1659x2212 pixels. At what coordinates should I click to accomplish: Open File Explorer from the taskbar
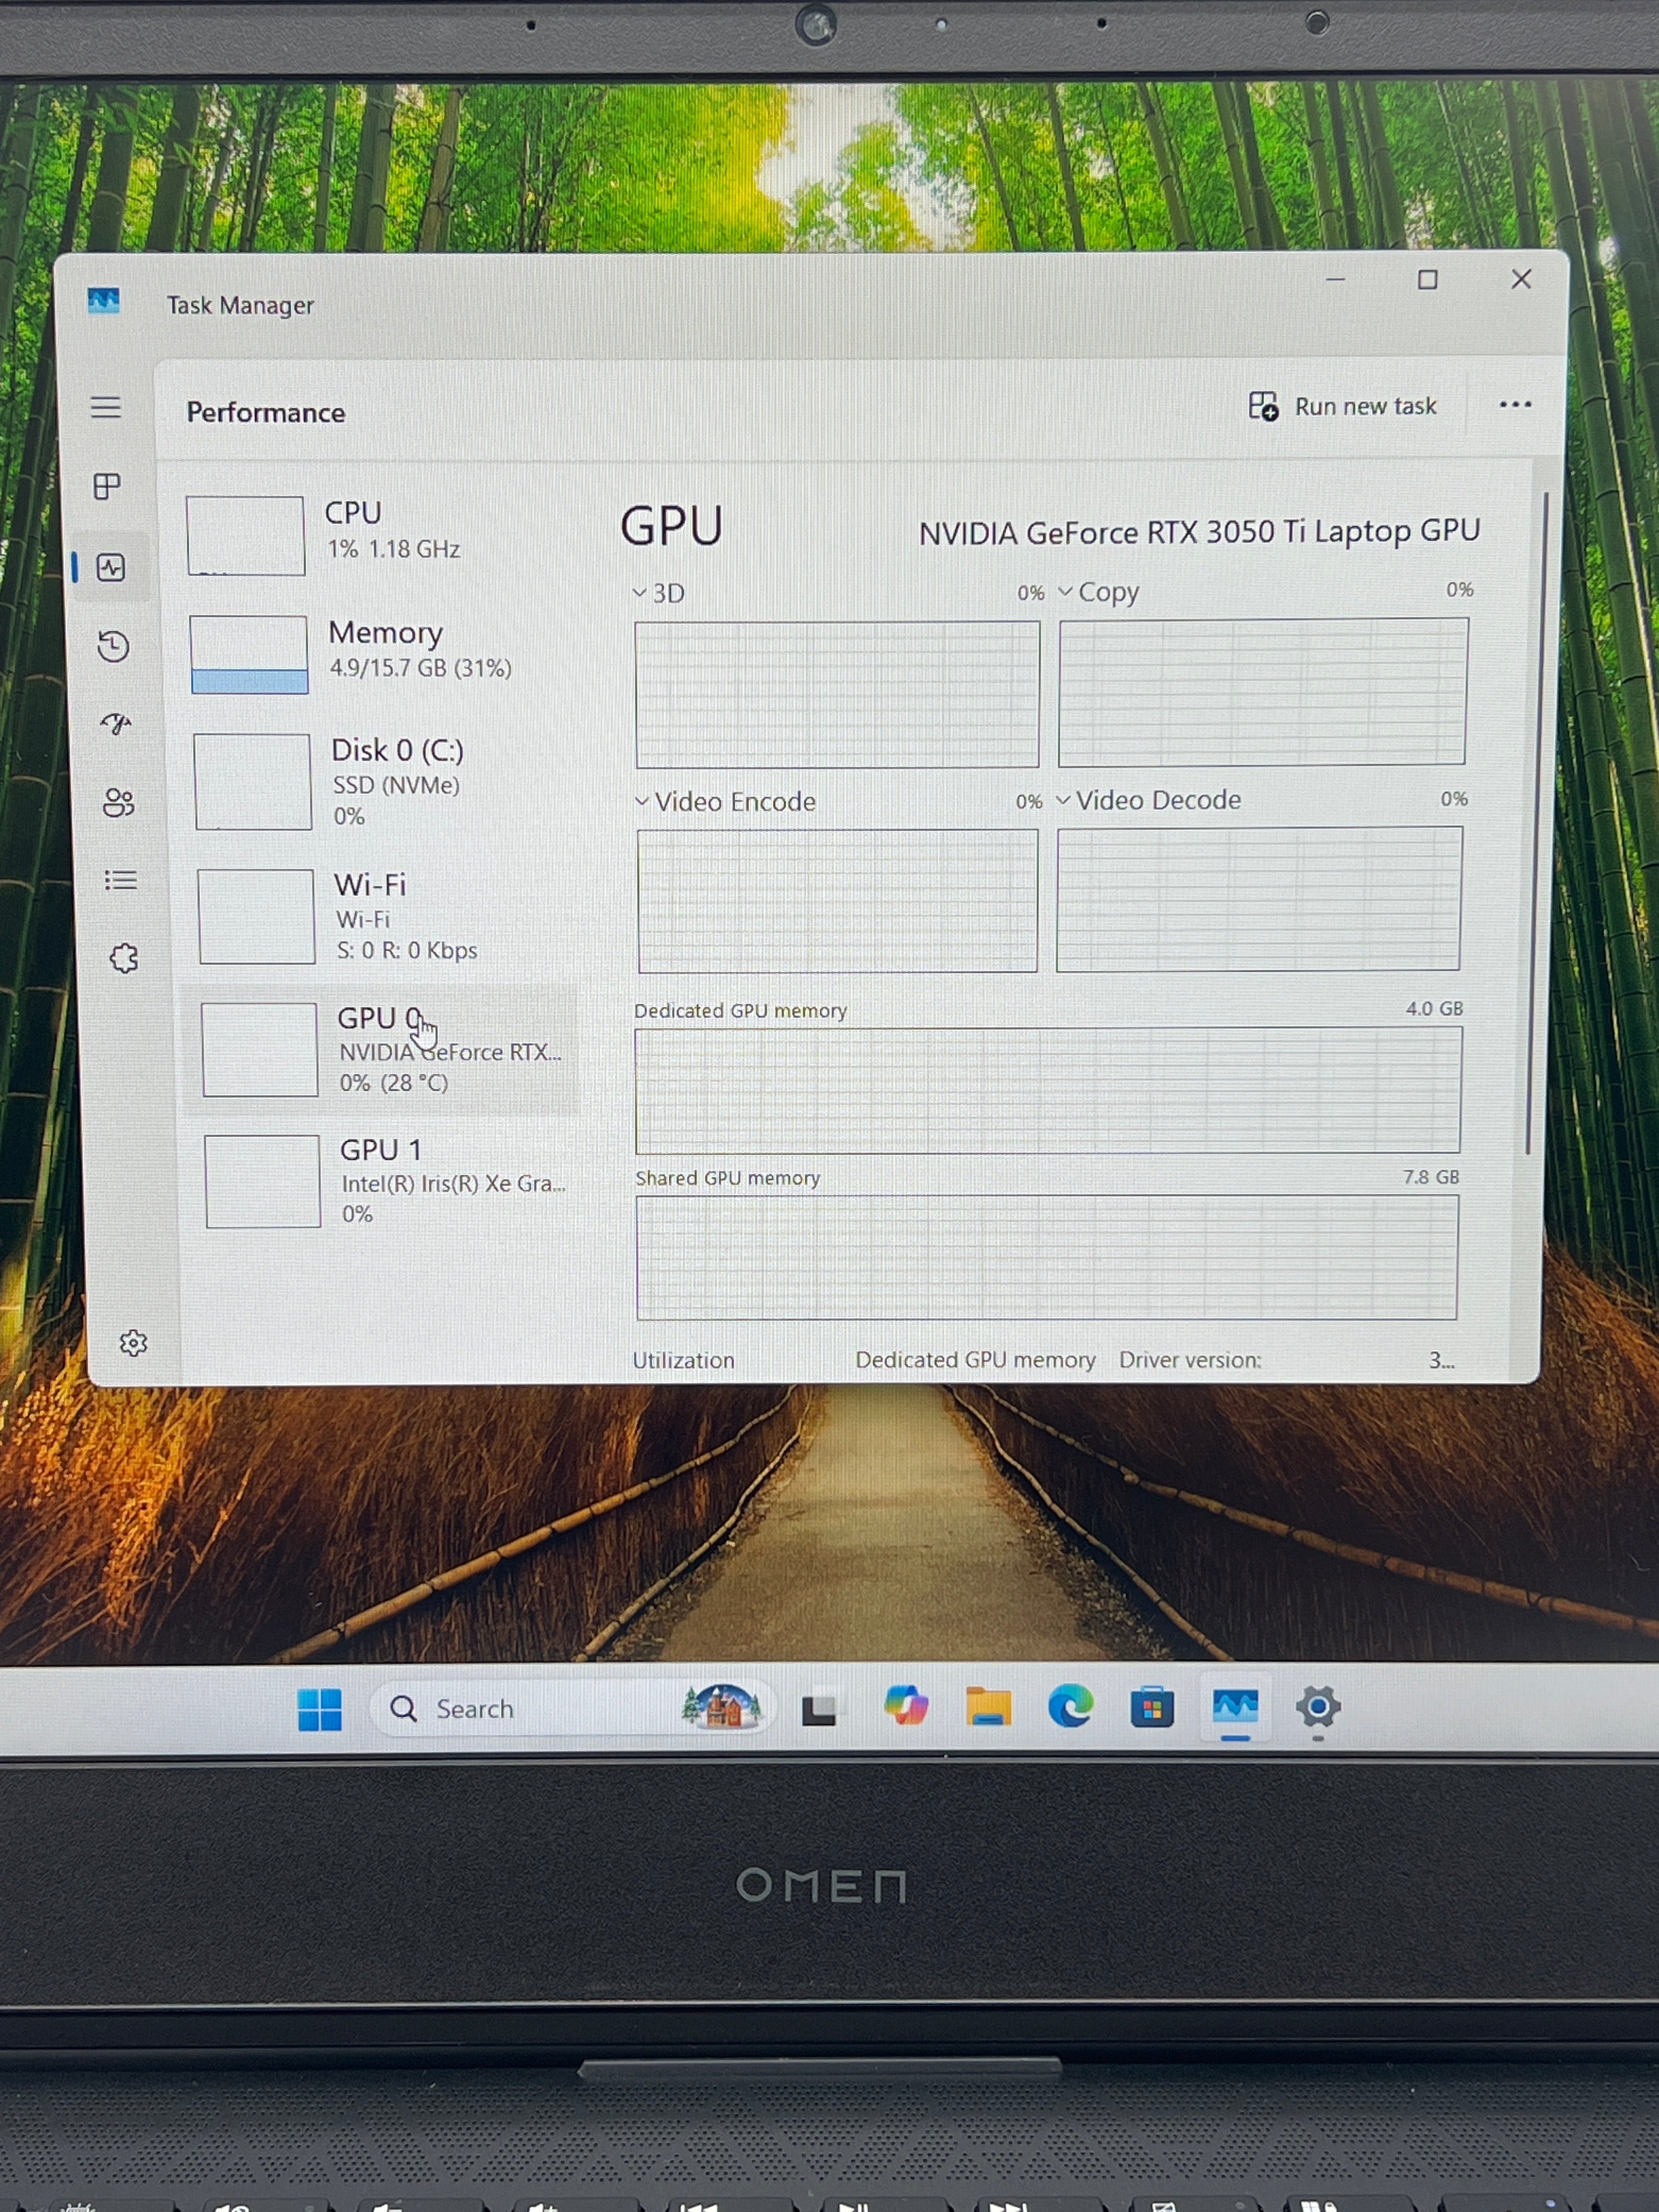pos(988,1706)
